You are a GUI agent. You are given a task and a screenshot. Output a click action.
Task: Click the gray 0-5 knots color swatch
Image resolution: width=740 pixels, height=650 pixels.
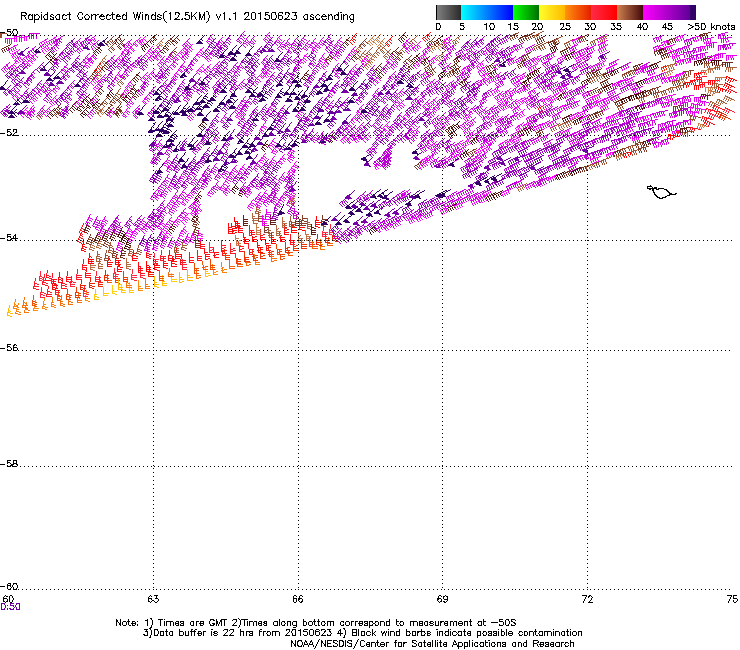click(x=448, y=12)
